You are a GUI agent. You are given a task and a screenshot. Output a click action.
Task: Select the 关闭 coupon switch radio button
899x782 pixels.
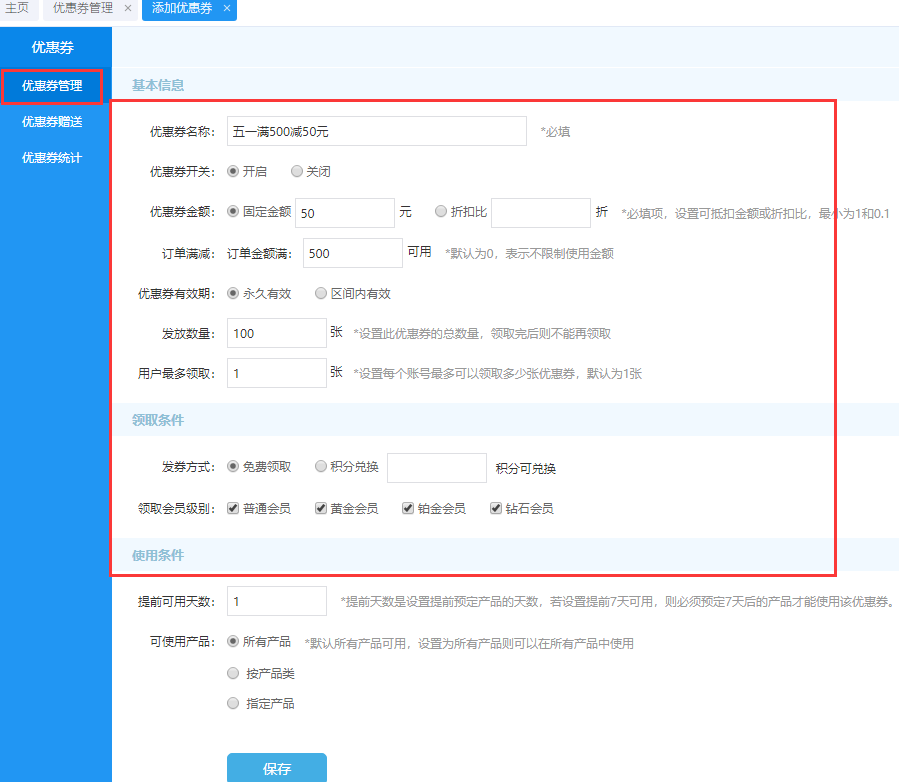[x=297, y=171]
